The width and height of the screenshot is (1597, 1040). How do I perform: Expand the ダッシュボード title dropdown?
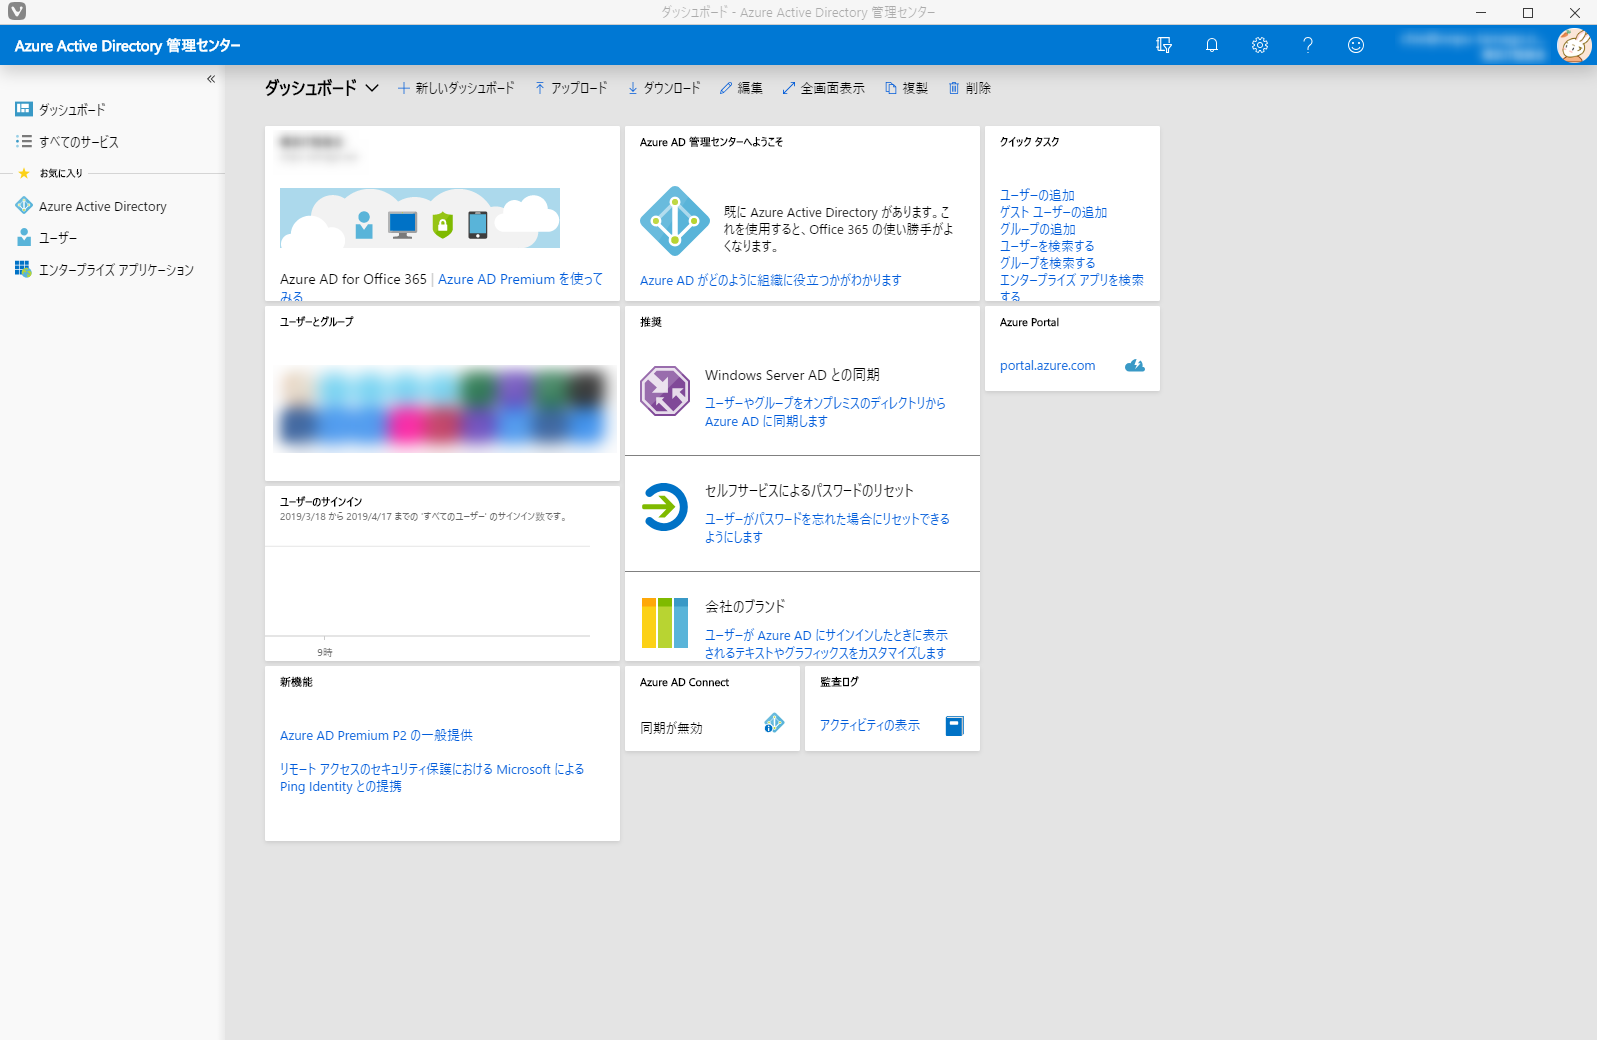372,88
